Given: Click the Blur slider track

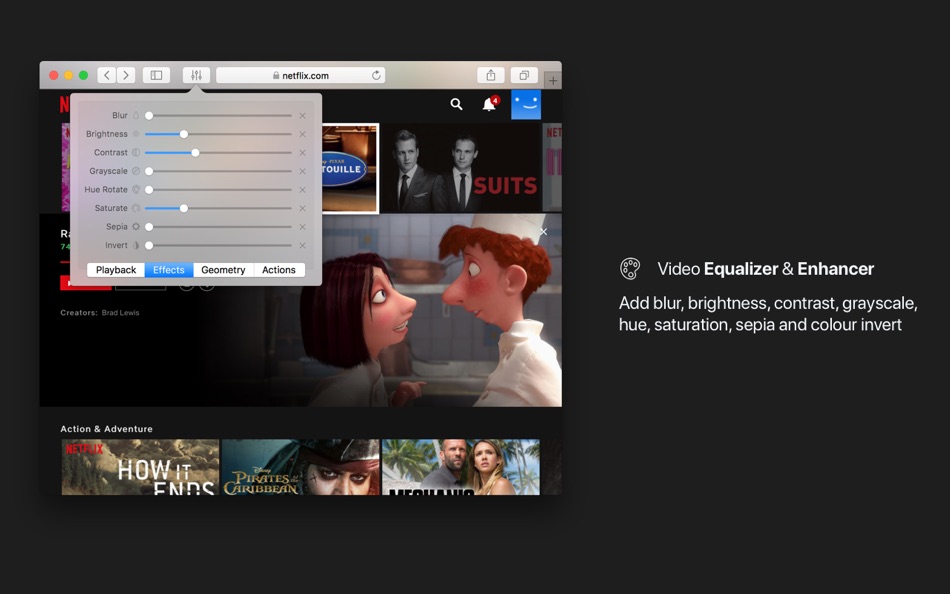Looking at the screenshot, I should [219, 116].
